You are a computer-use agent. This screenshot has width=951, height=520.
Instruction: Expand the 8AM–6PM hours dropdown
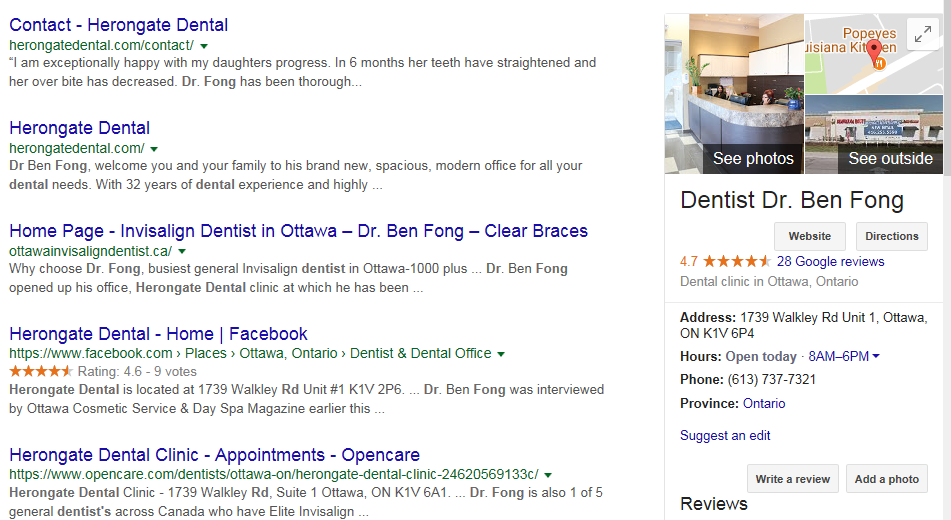[x=876, y=357]
